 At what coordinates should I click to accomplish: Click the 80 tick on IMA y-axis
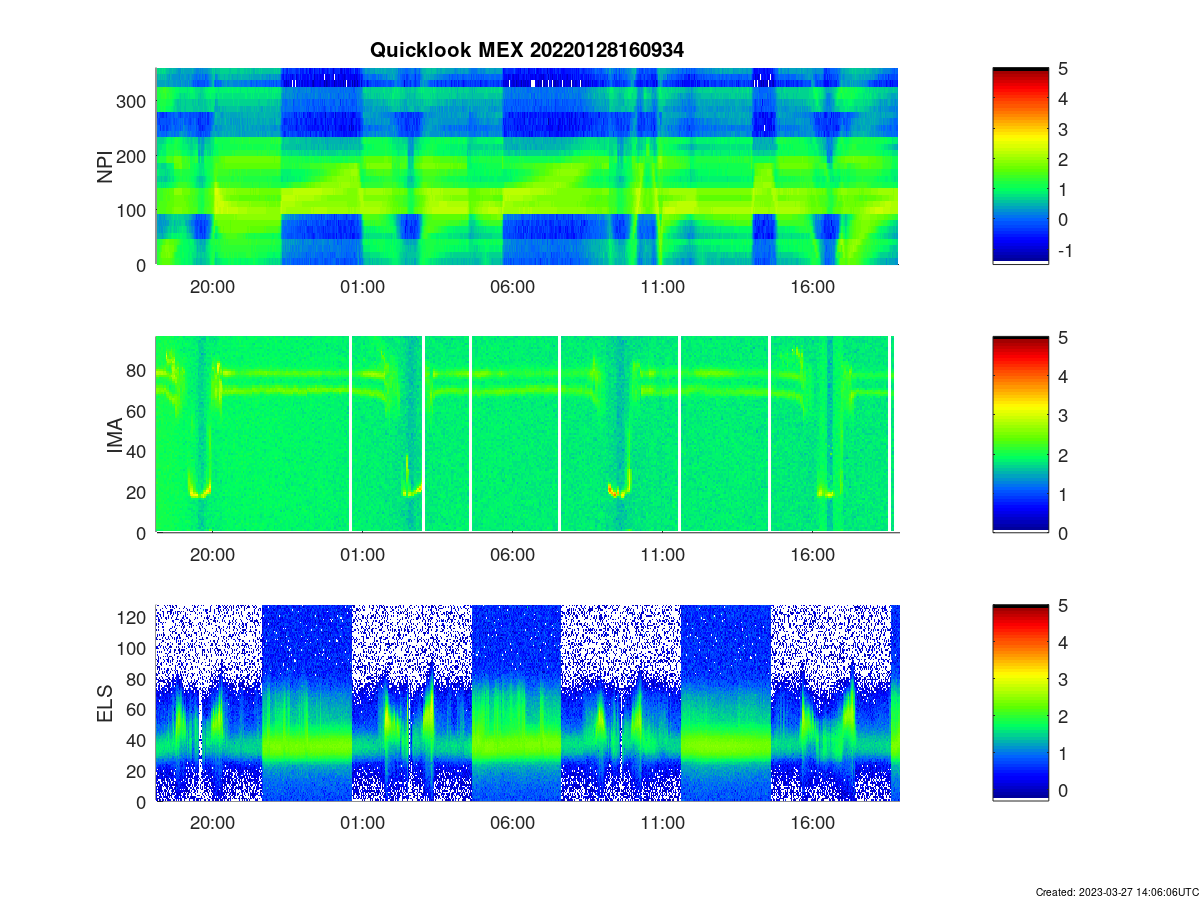pos(138,370)
